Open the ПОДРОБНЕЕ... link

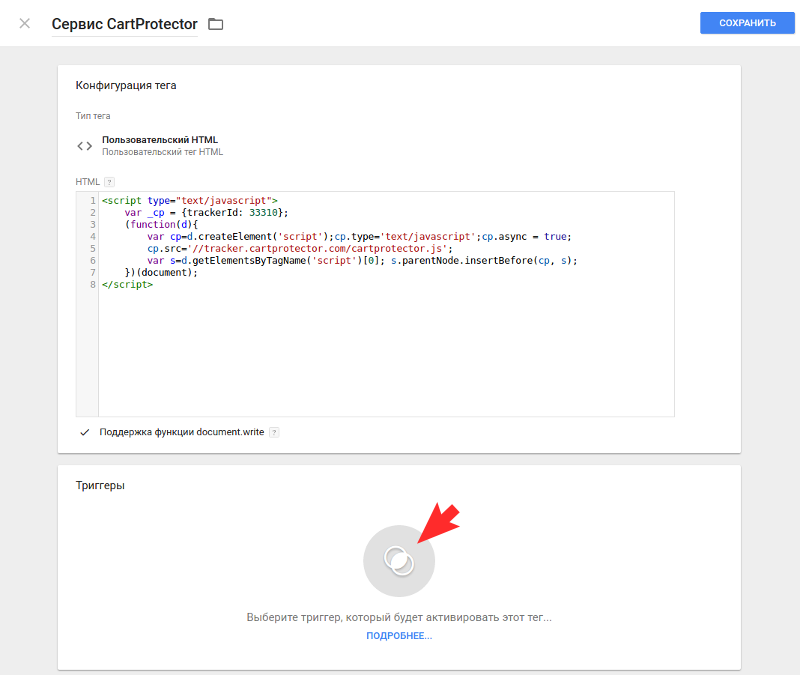point(399,636)
